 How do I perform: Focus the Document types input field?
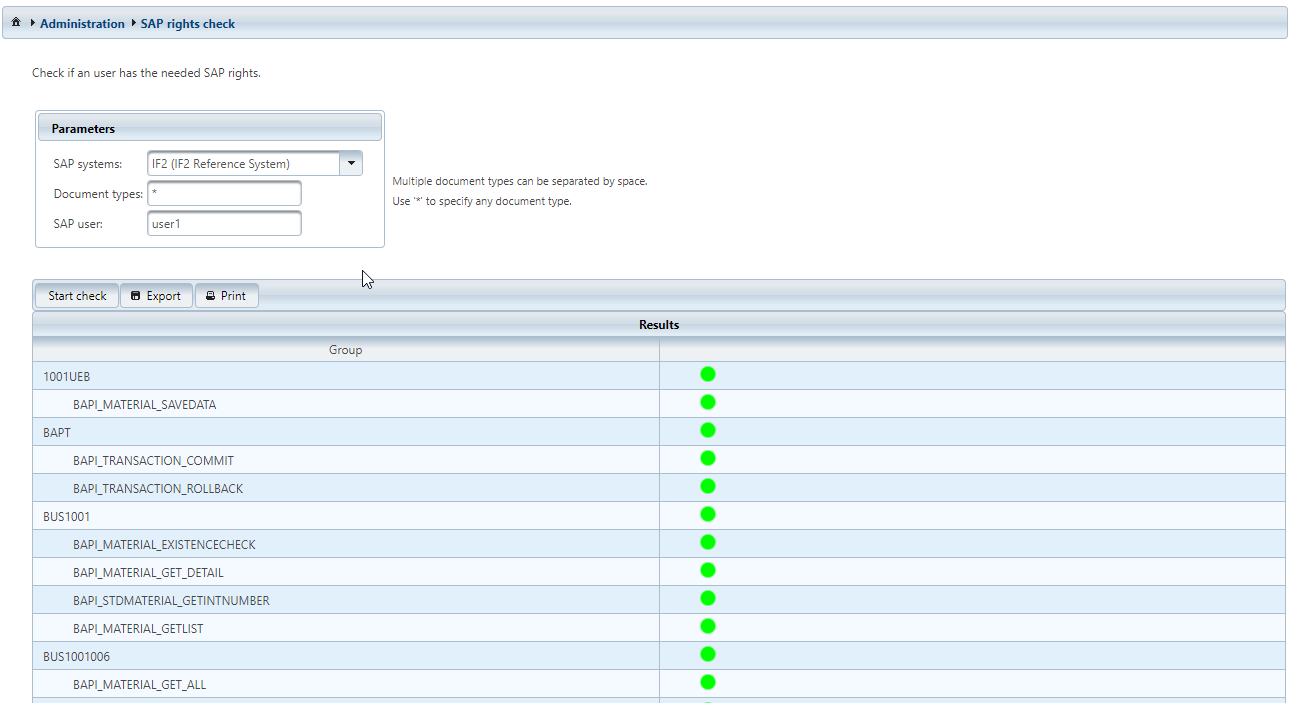(x=224, y=194)
